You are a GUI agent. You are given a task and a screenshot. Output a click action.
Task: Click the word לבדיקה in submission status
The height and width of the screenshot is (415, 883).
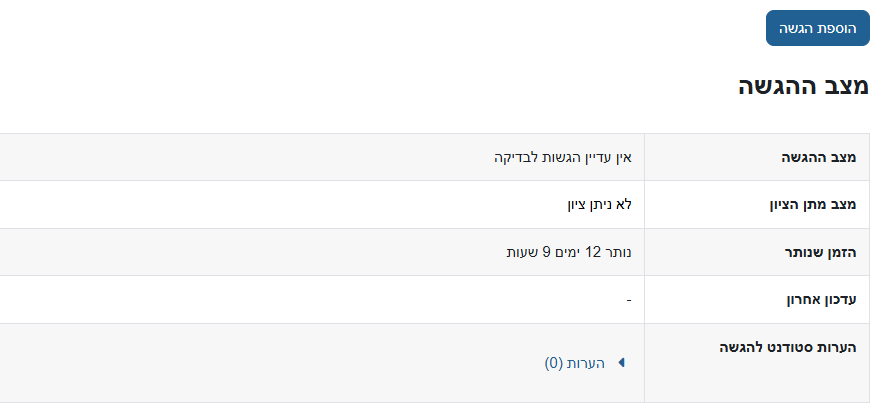point(519,157)
